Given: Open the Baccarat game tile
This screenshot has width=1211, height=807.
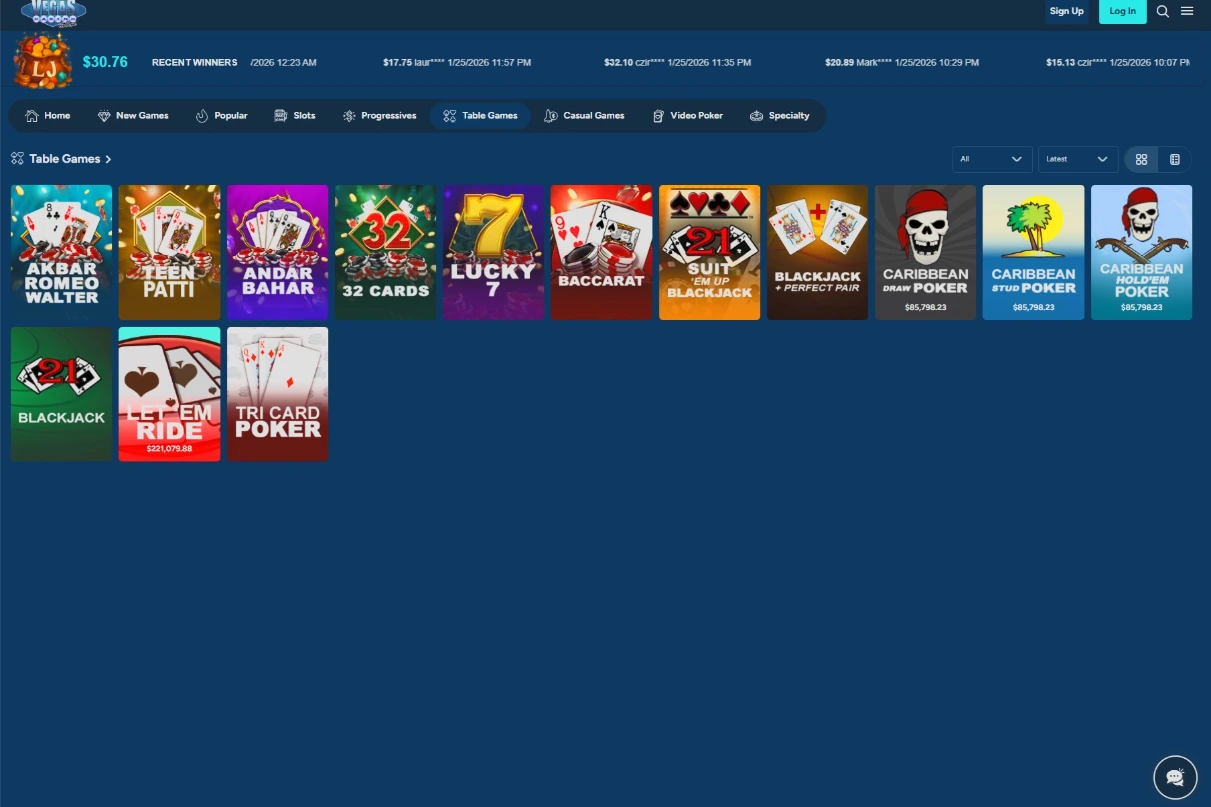Looking at the screenshot, I should pos(601,252).
